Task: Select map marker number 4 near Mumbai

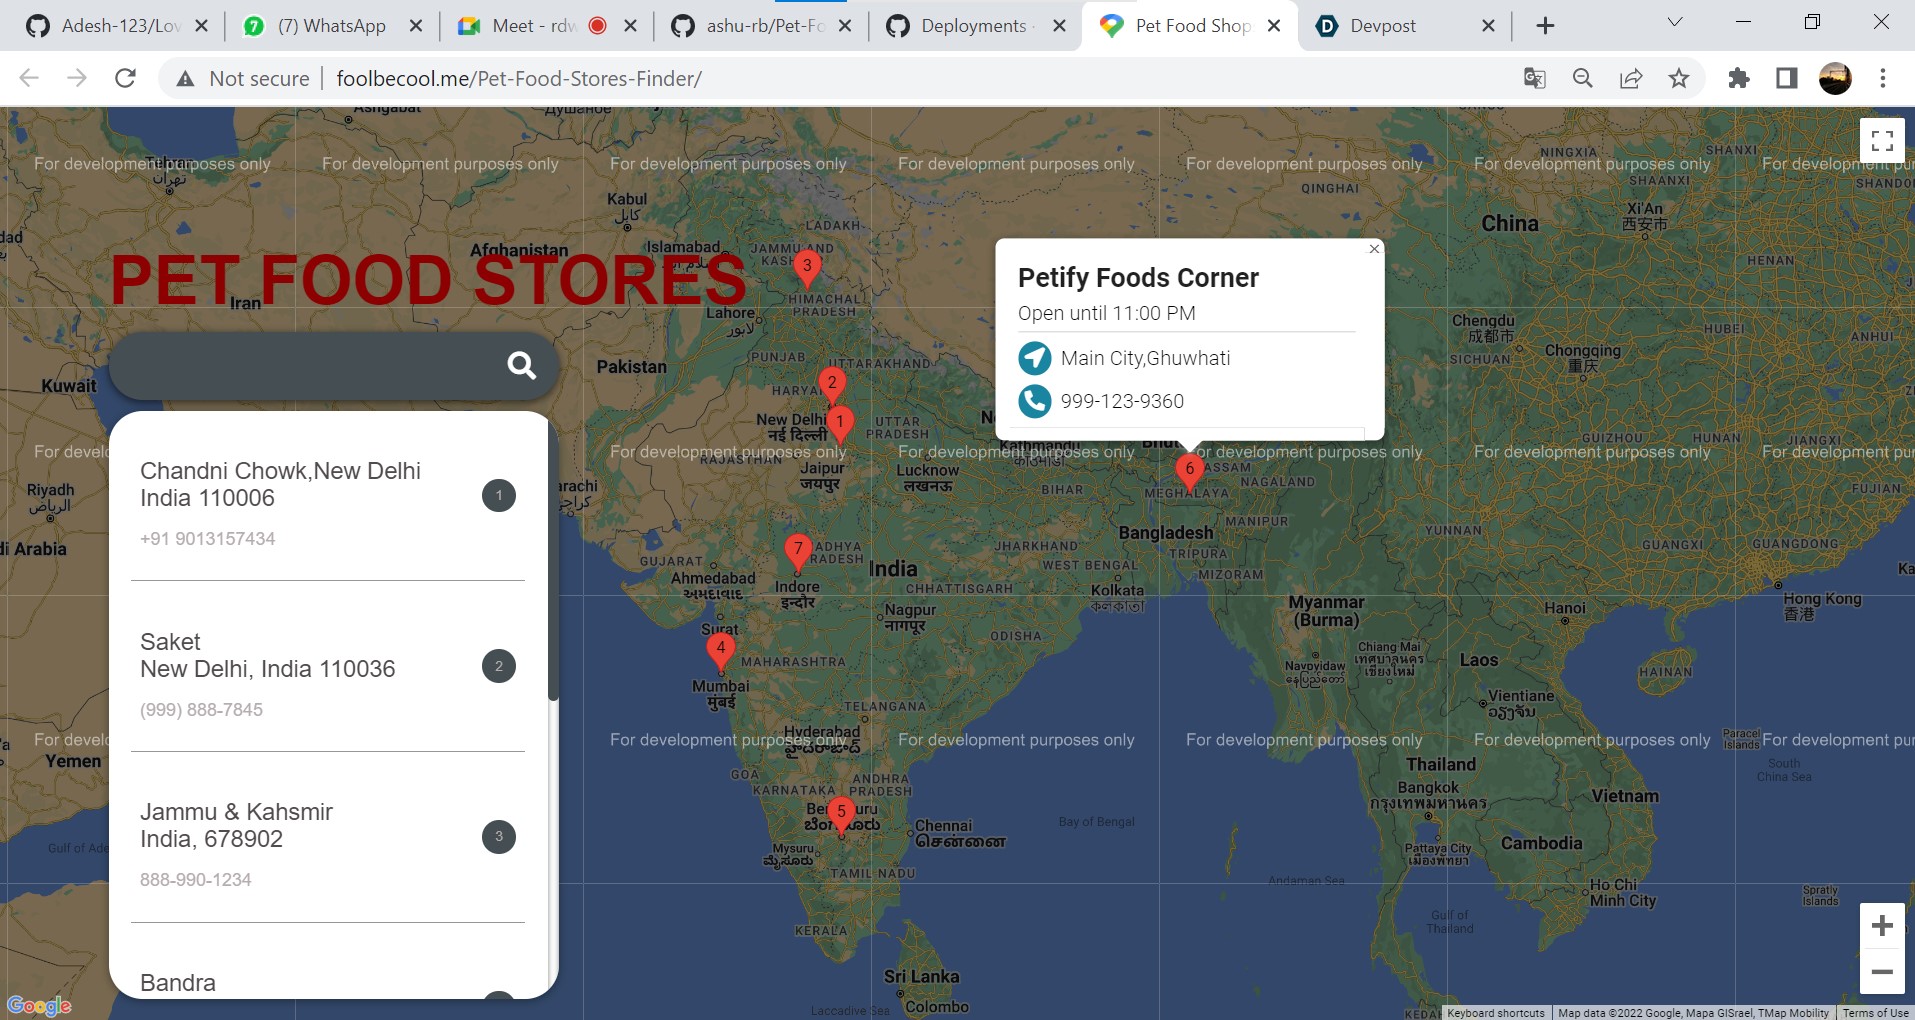Action: 720,650
